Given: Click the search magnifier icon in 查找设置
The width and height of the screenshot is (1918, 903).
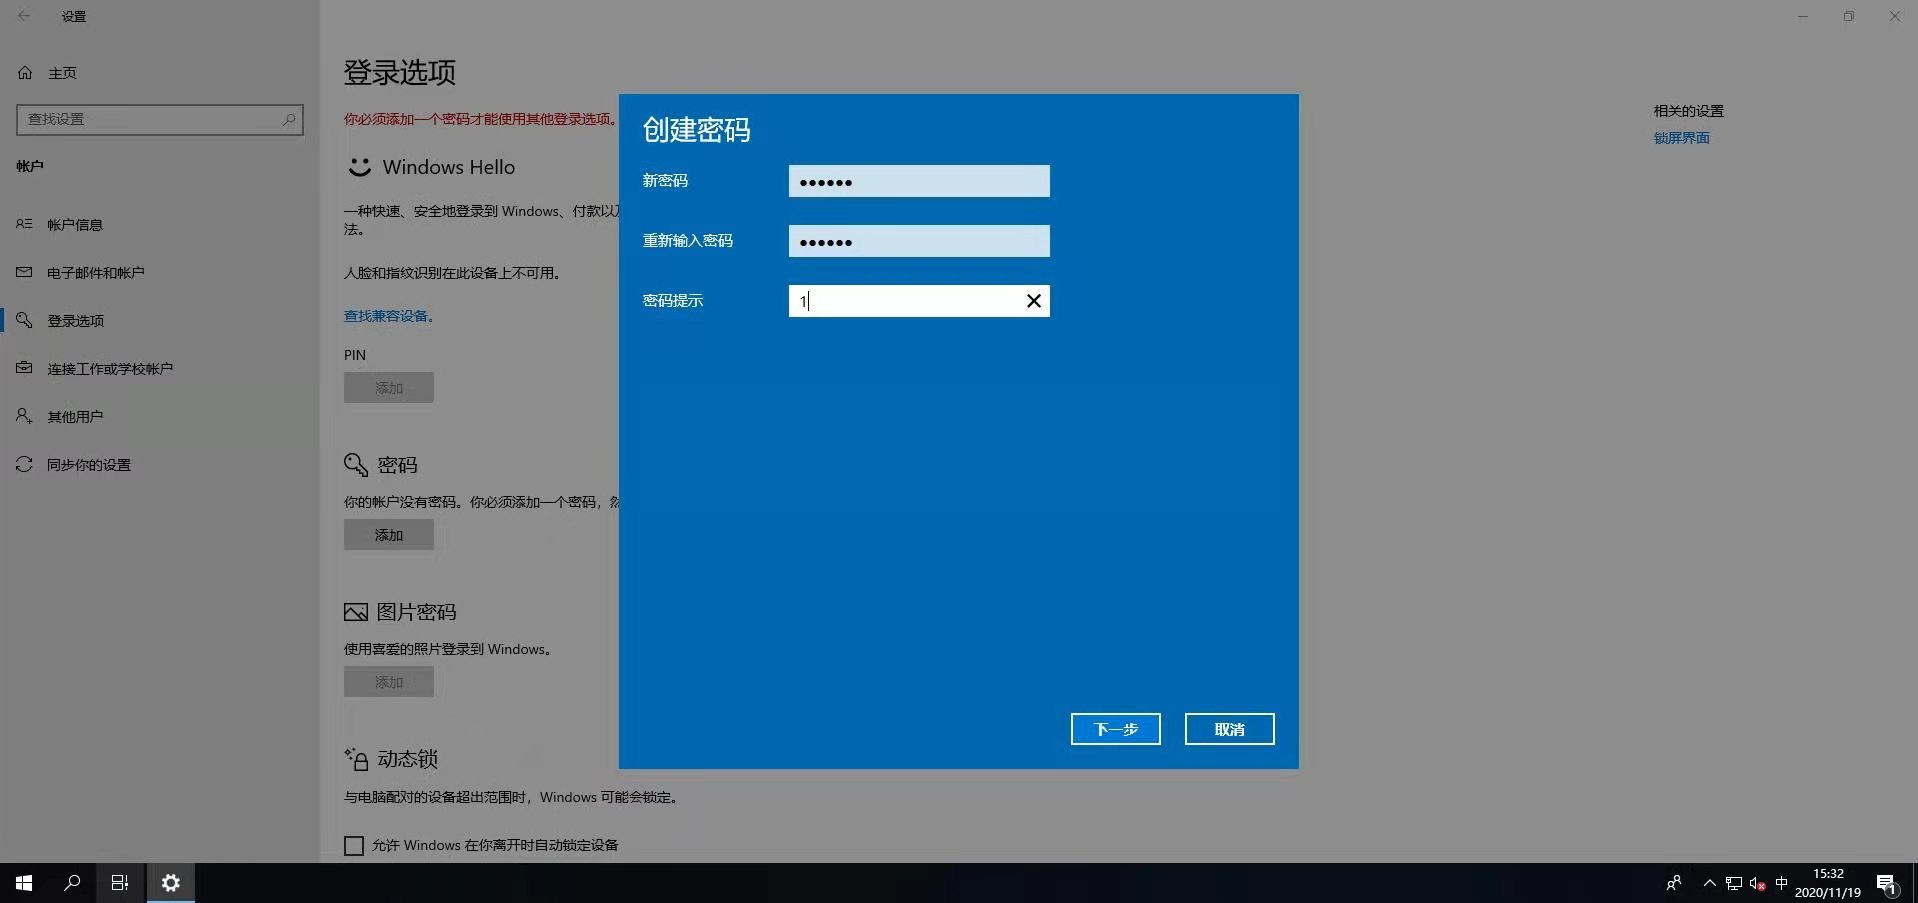Looking at the screenshot, I should coord(289,119).
